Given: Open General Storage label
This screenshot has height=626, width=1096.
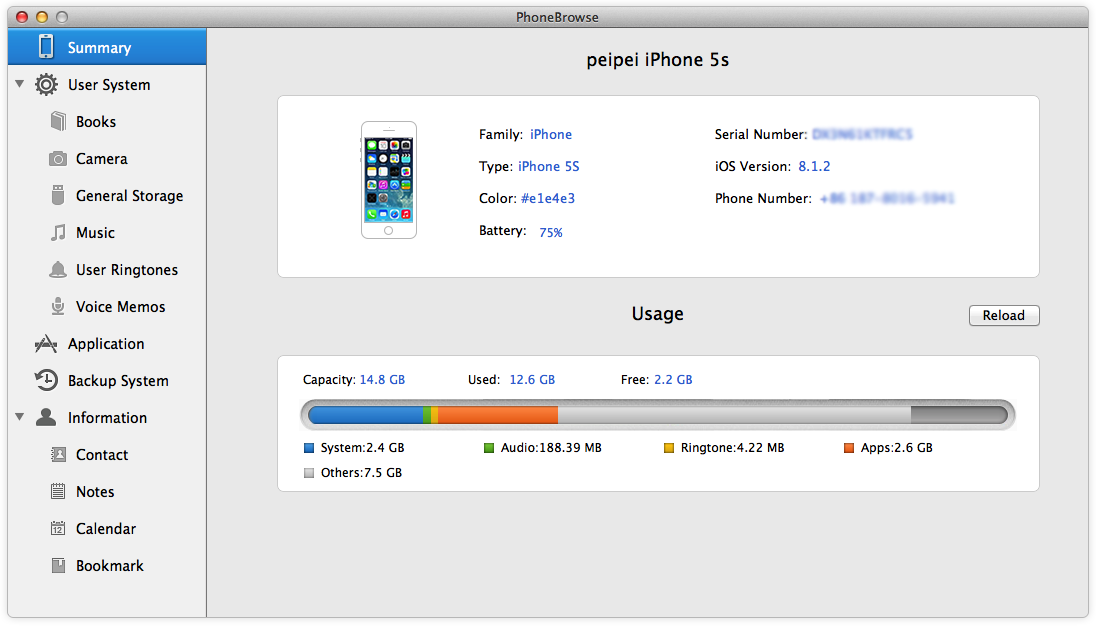Looking at the screenshot, I should click(x=129, y=196).
